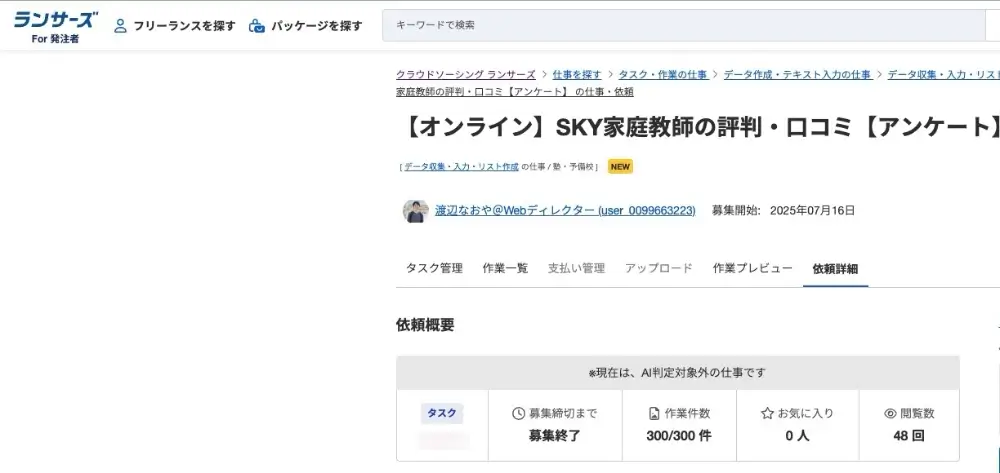Open パッケージを探す menu item
Image resolution: width=1000 pixels, height=473 pixels.
point(316,26)
